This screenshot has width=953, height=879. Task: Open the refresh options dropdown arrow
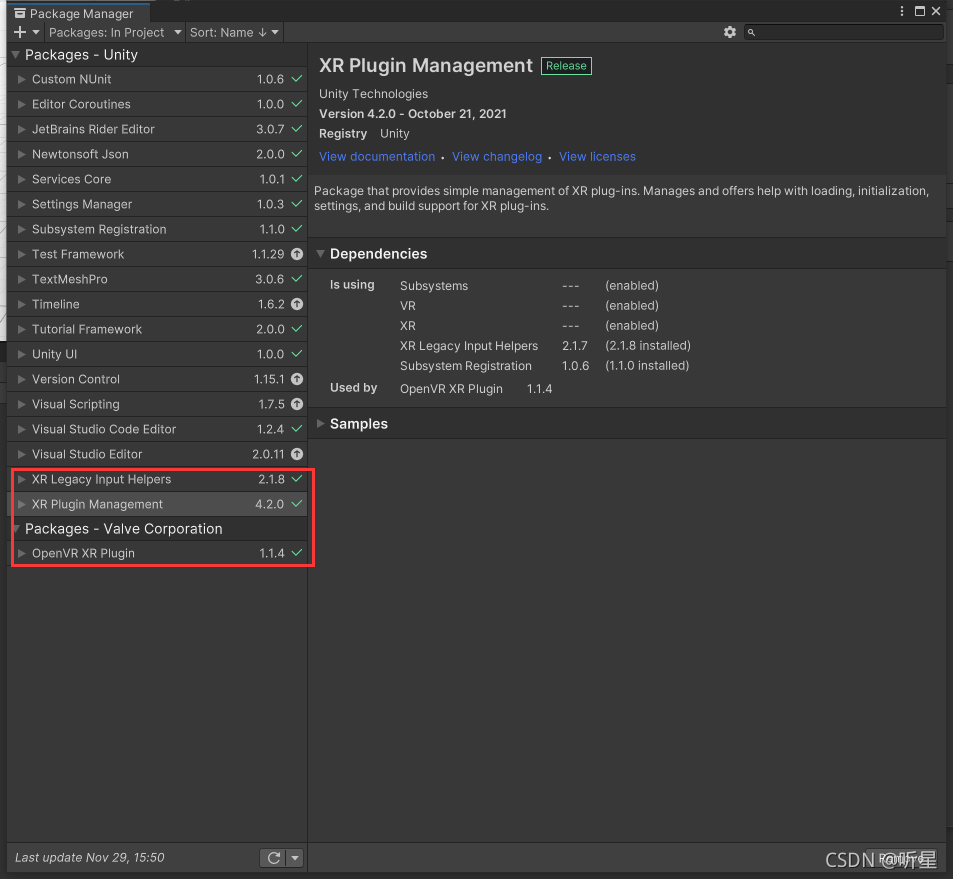(x=295, y=858)
